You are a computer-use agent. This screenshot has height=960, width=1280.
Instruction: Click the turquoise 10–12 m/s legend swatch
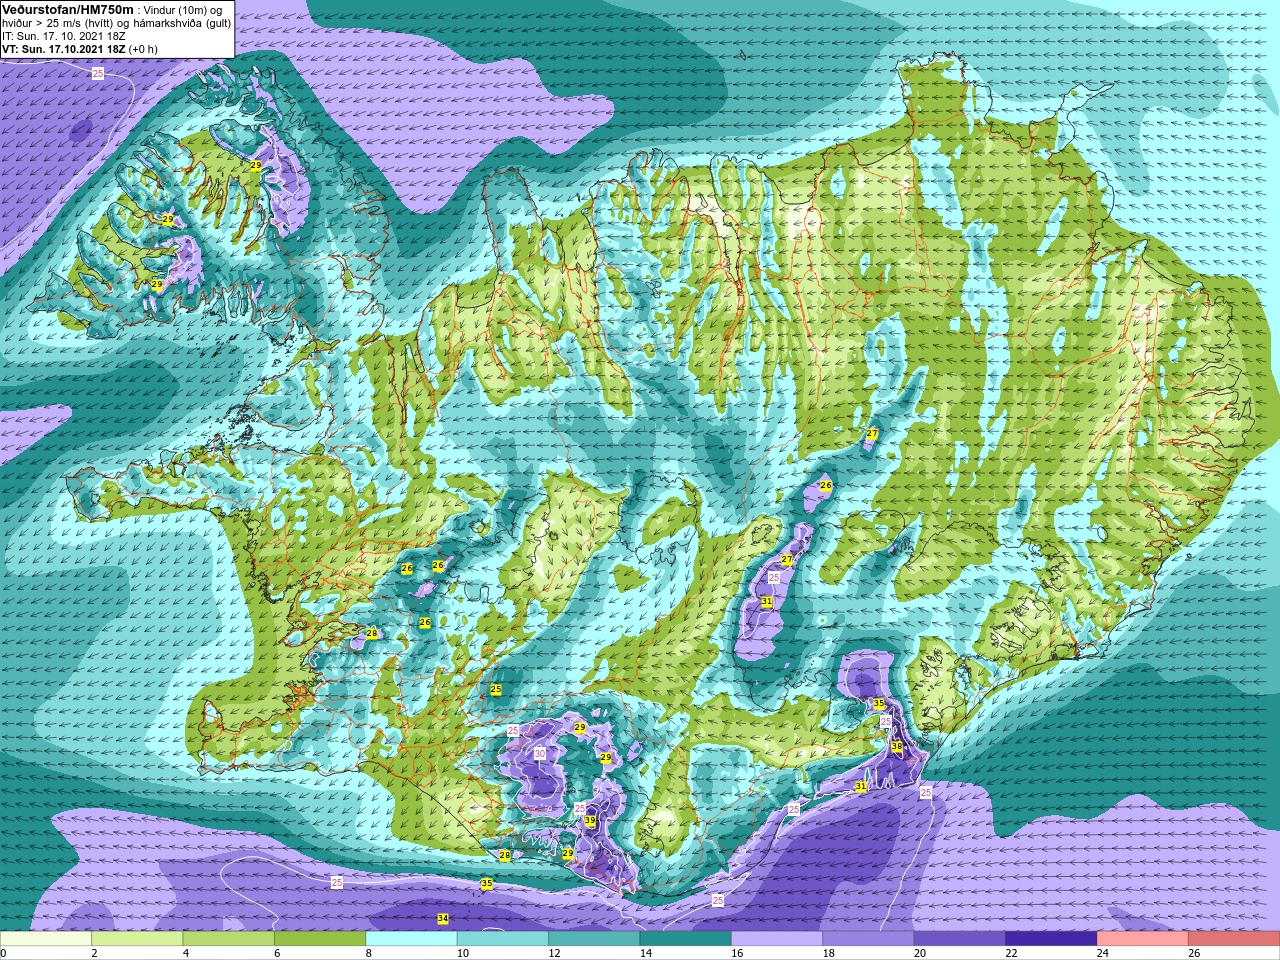point(503,939)
